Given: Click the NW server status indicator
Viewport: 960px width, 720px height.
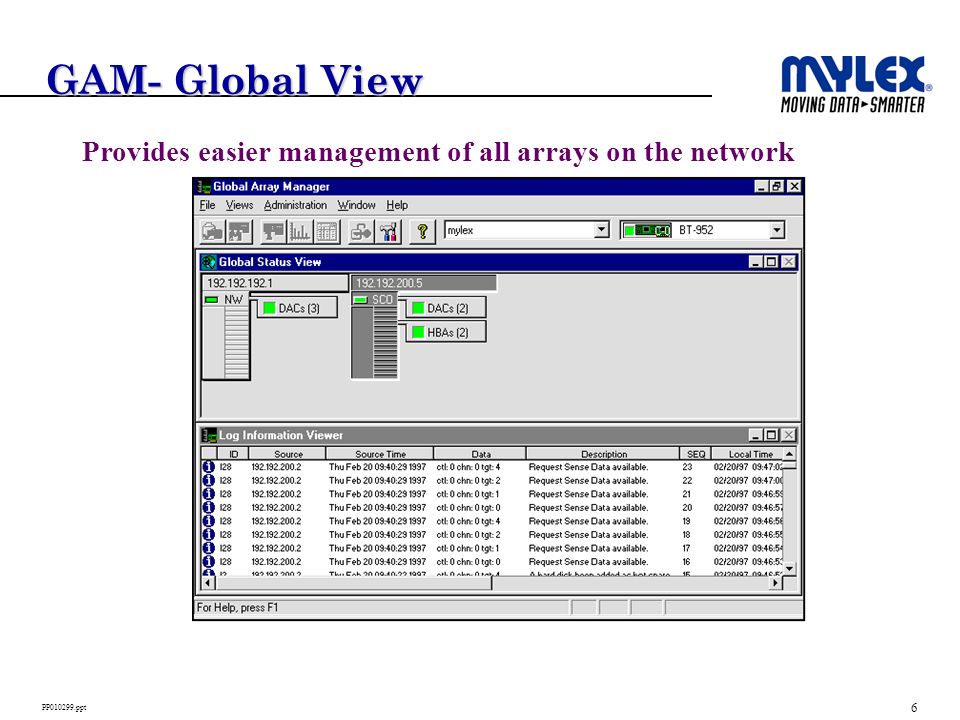Looking at the screenshot, I should (211, 299).
